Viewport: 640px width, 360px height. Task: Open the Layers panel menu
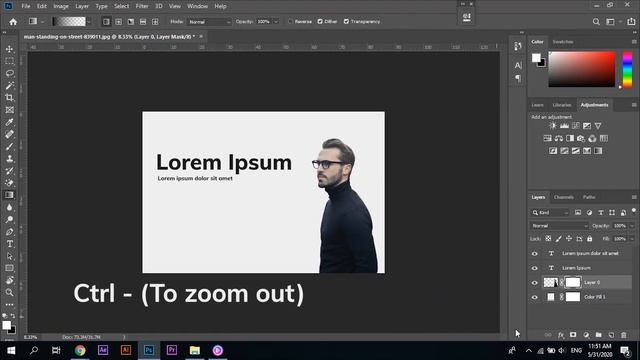pos(634,197)
